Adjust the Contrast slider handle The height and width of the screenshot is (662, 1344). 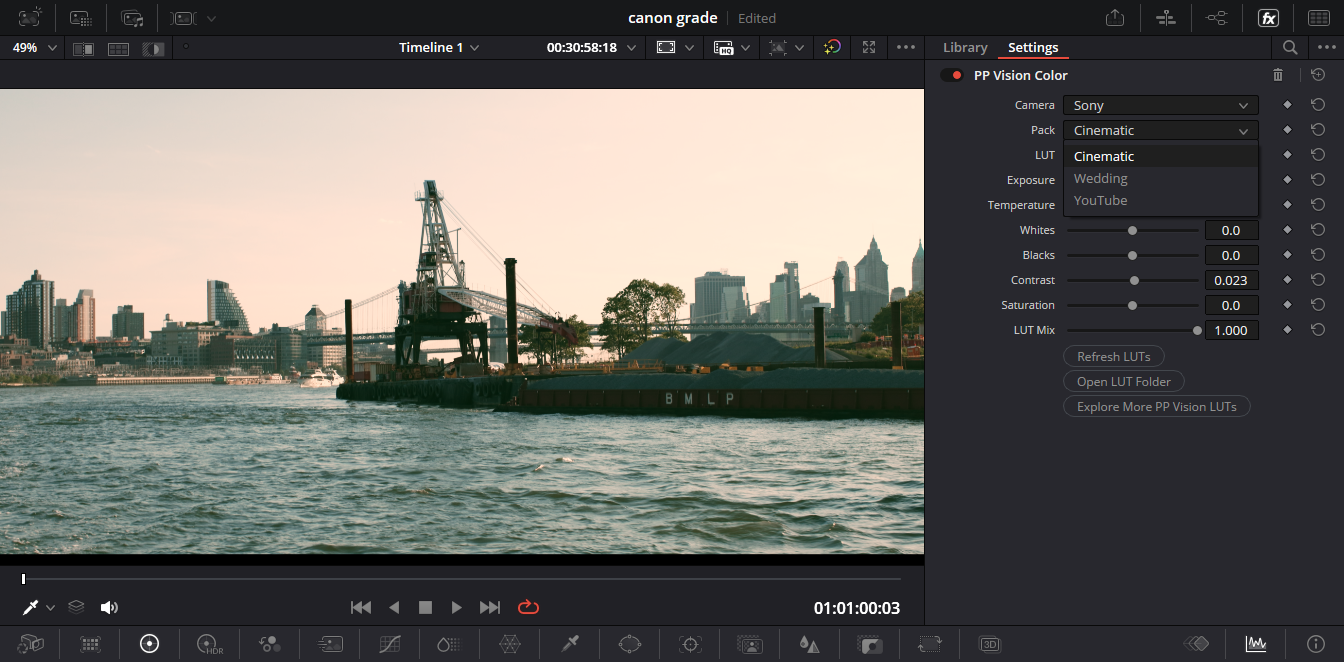coord(1134,280)
